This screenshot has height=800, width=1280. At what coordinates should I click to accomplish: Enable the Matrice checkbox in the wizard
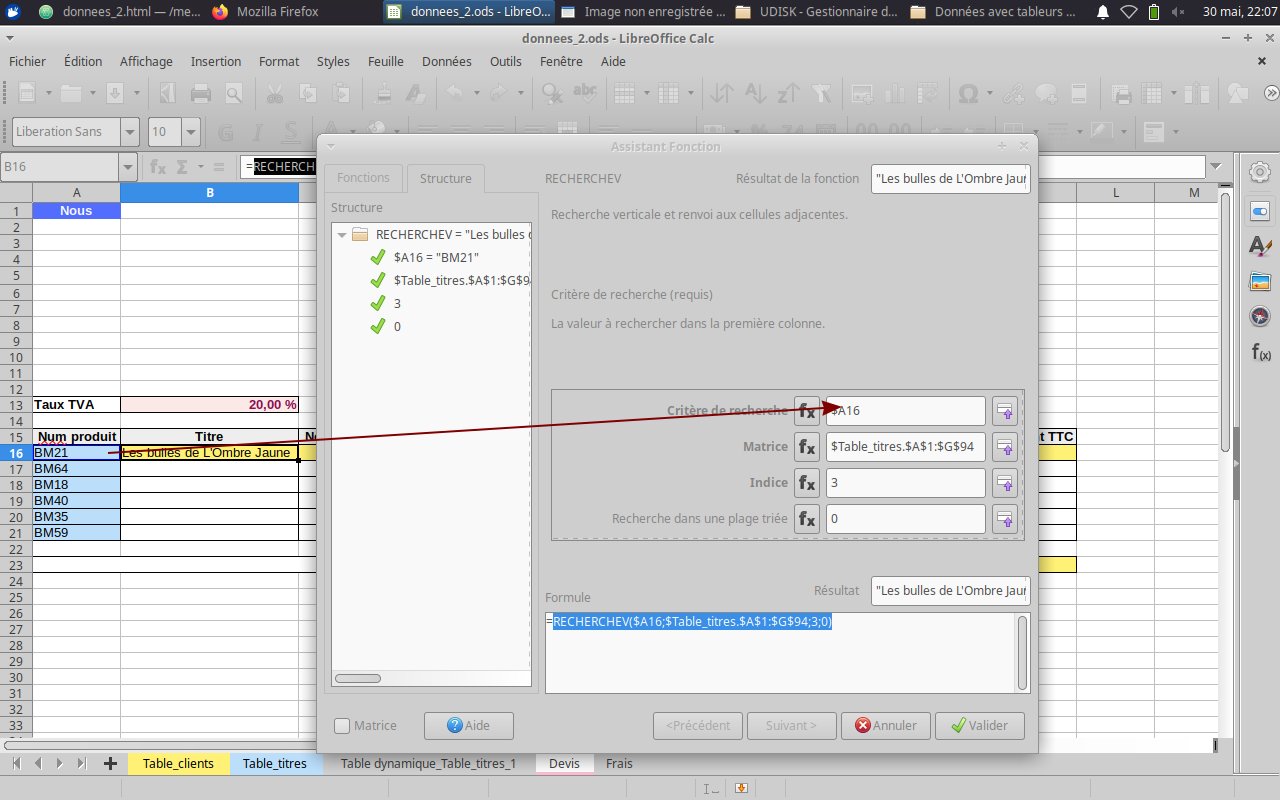click(x=342, y=726)
